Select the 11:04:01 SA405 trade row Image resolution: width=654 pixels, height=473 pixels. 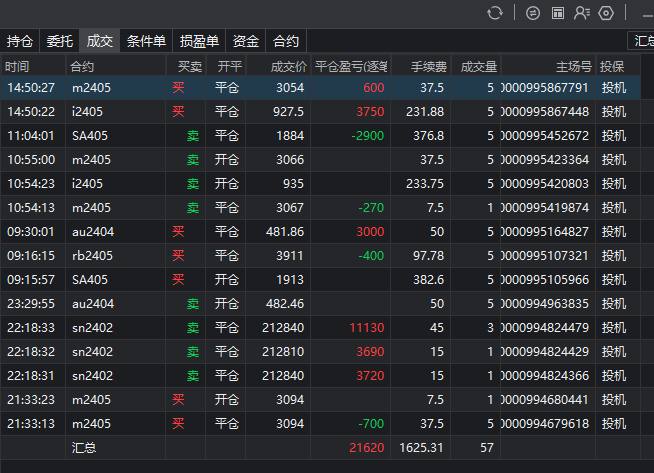coord(300,136)
